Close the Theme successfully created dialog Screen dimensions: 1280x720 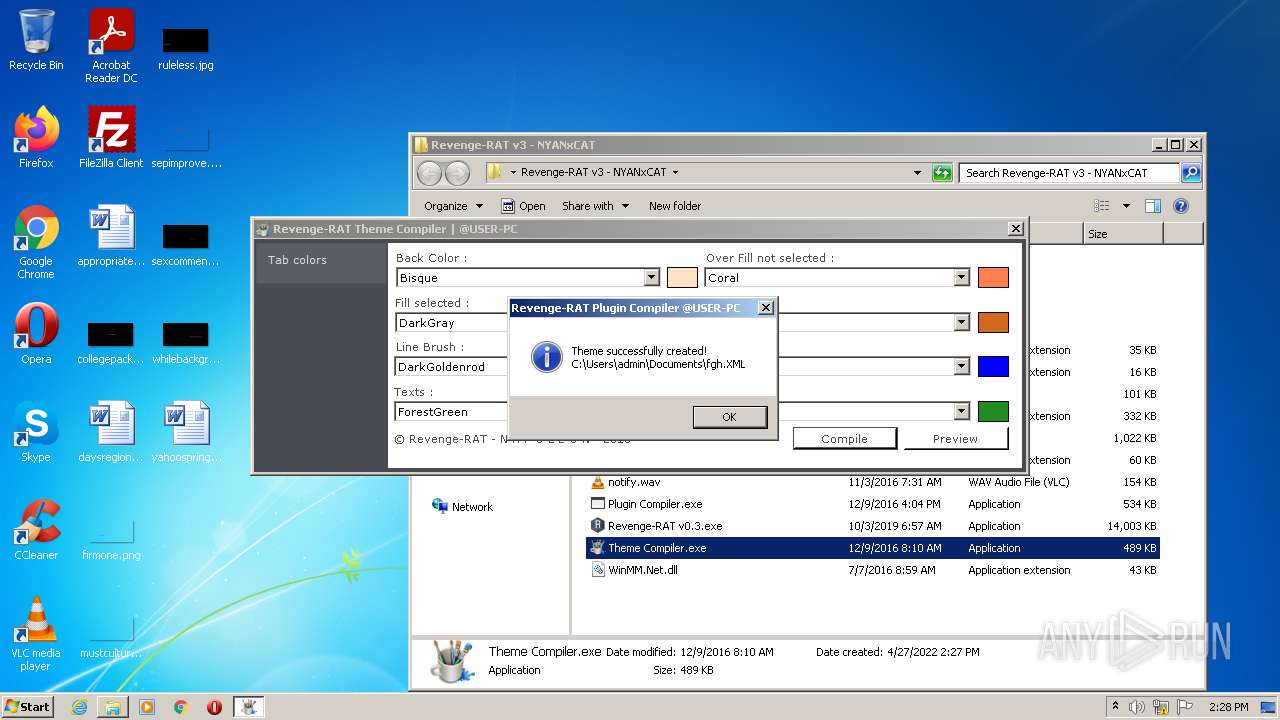coord(766,308)
